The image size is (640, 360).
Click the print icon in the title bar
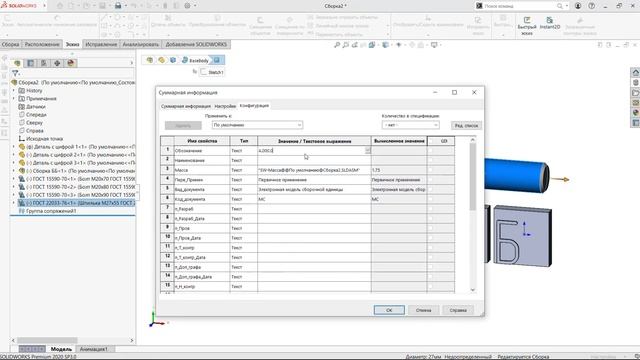tap(118, 6)
